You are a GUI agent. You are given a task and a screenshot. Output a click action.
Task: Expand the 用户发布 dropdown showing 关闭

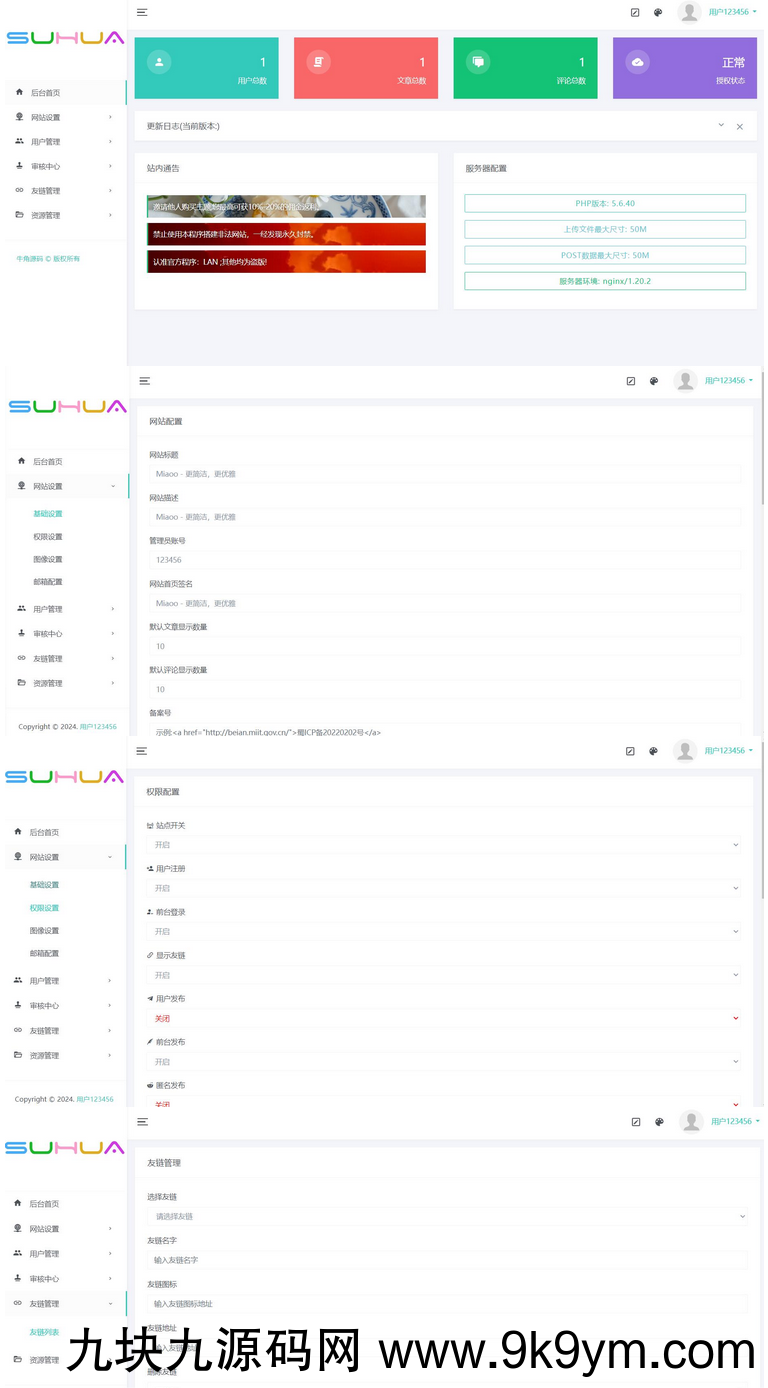click(x=446, y=1018)
